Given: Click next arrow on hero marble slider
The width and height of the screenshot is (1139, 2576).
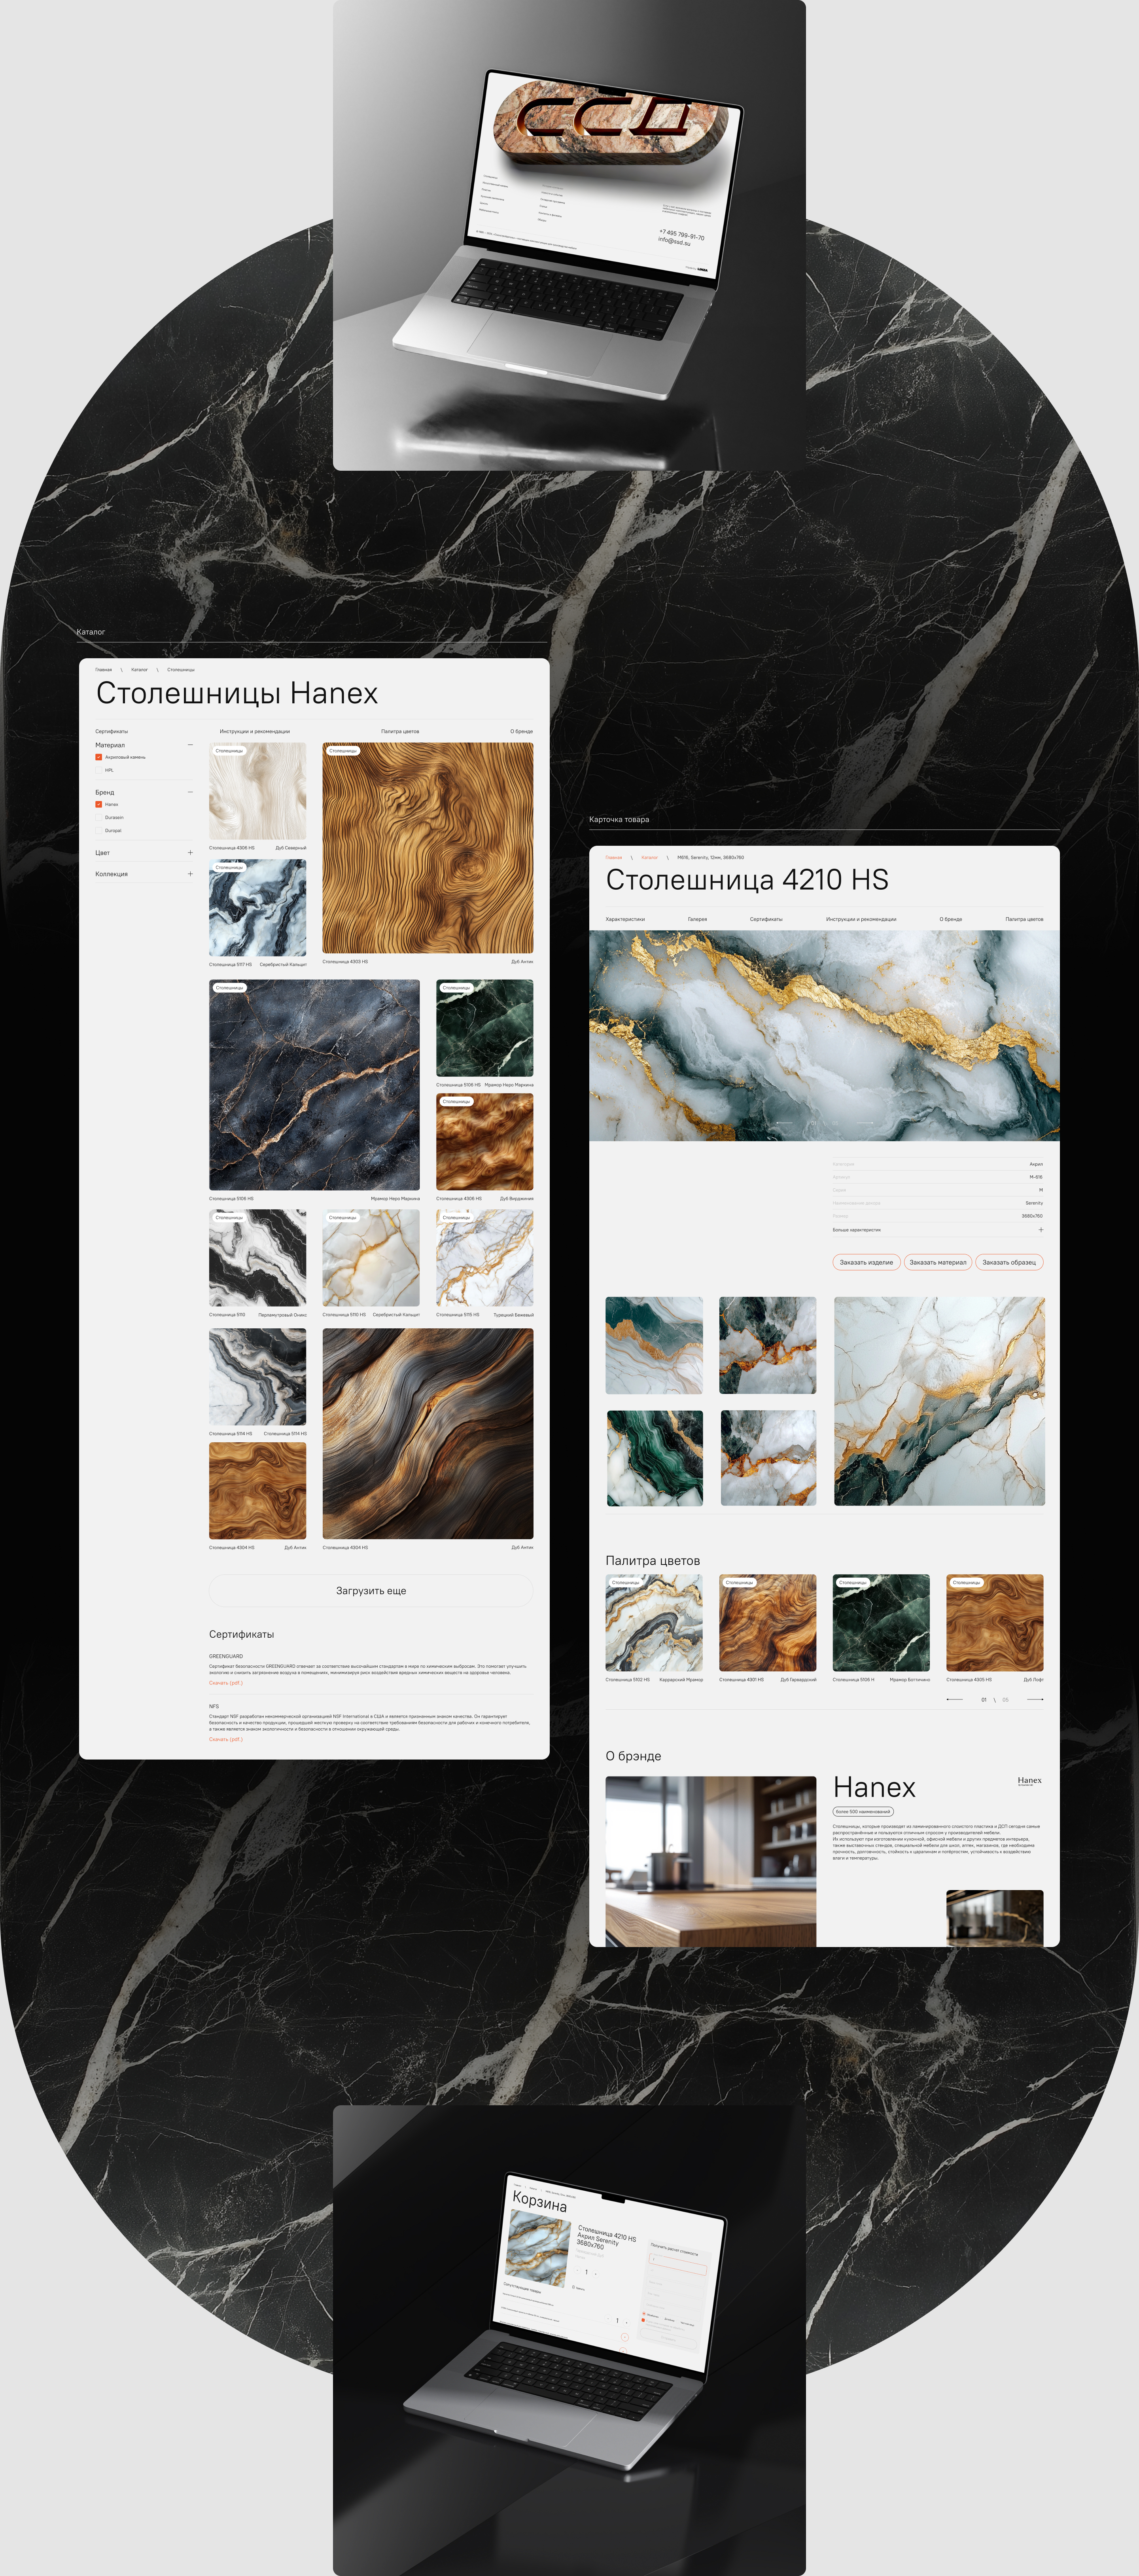Looking at the screenshot, I should pos(864,1123).
